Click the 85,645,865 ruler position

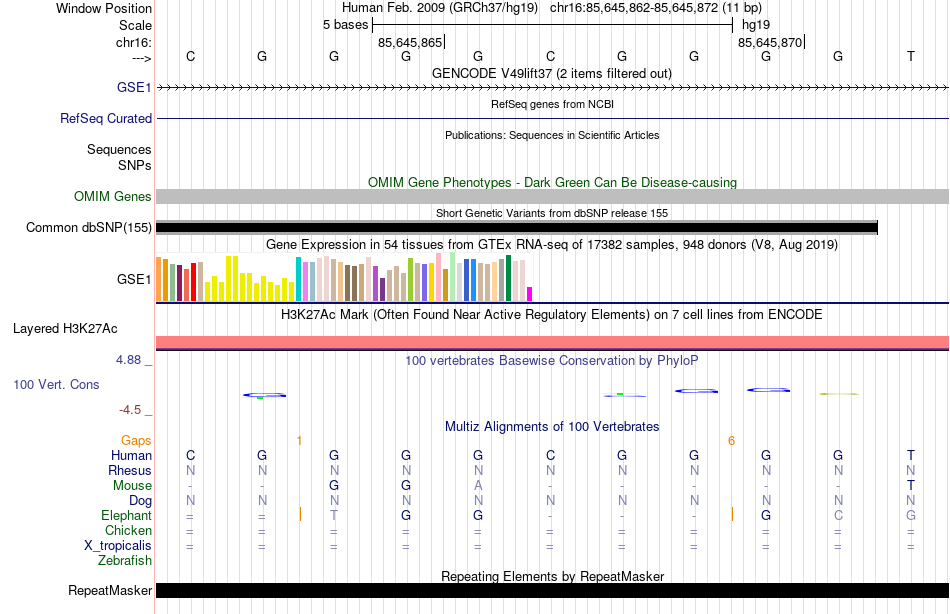(x=410, y=42)
